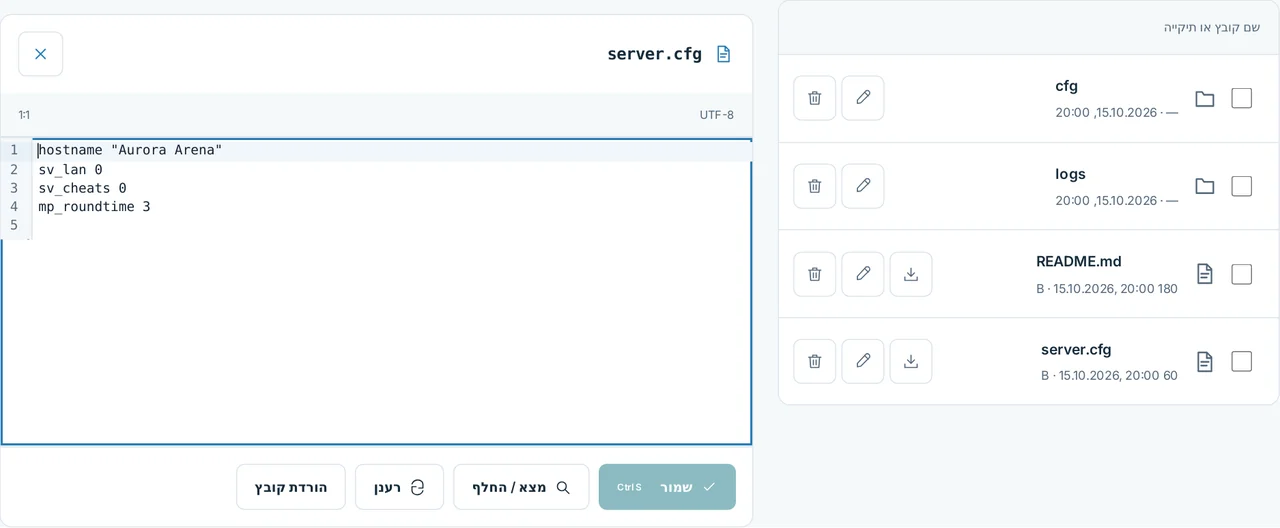
Task: Delete README.md using trash icon
Action: pos(815,274)
